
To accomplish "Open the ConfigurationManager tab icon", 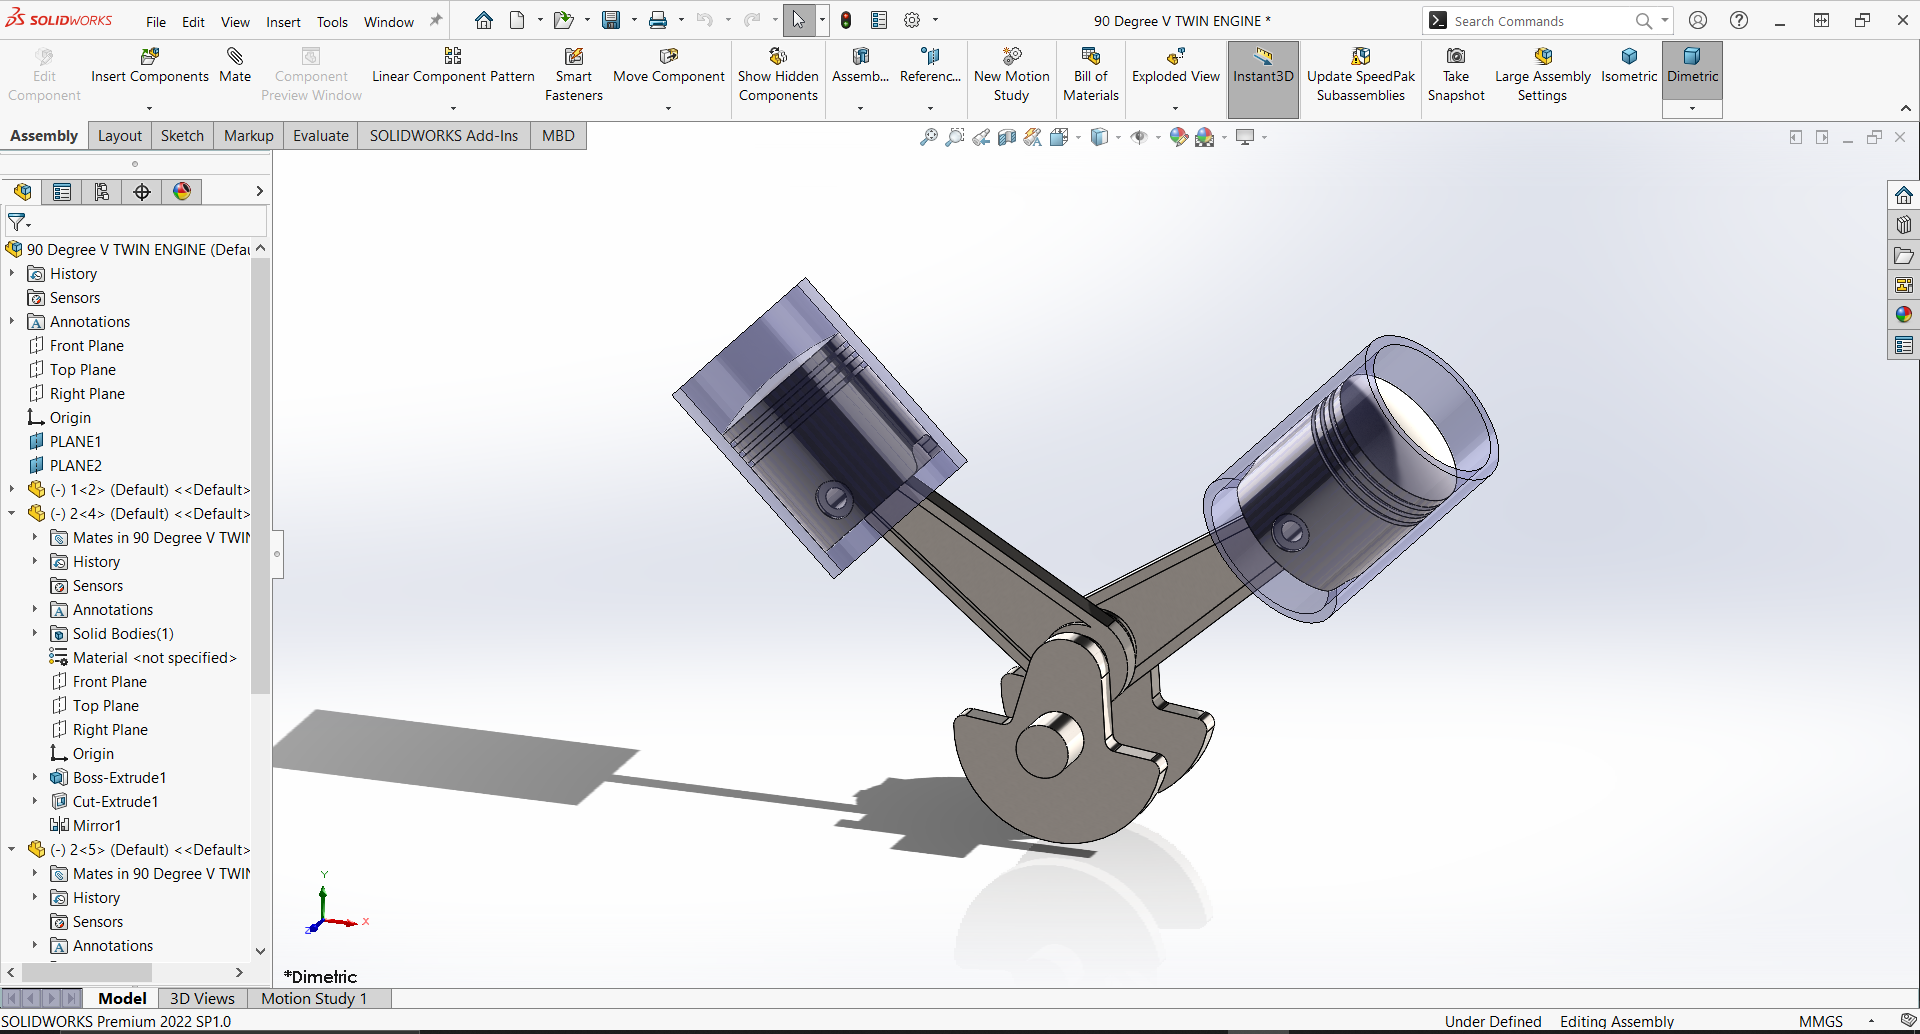I will [x=102, y=192].
